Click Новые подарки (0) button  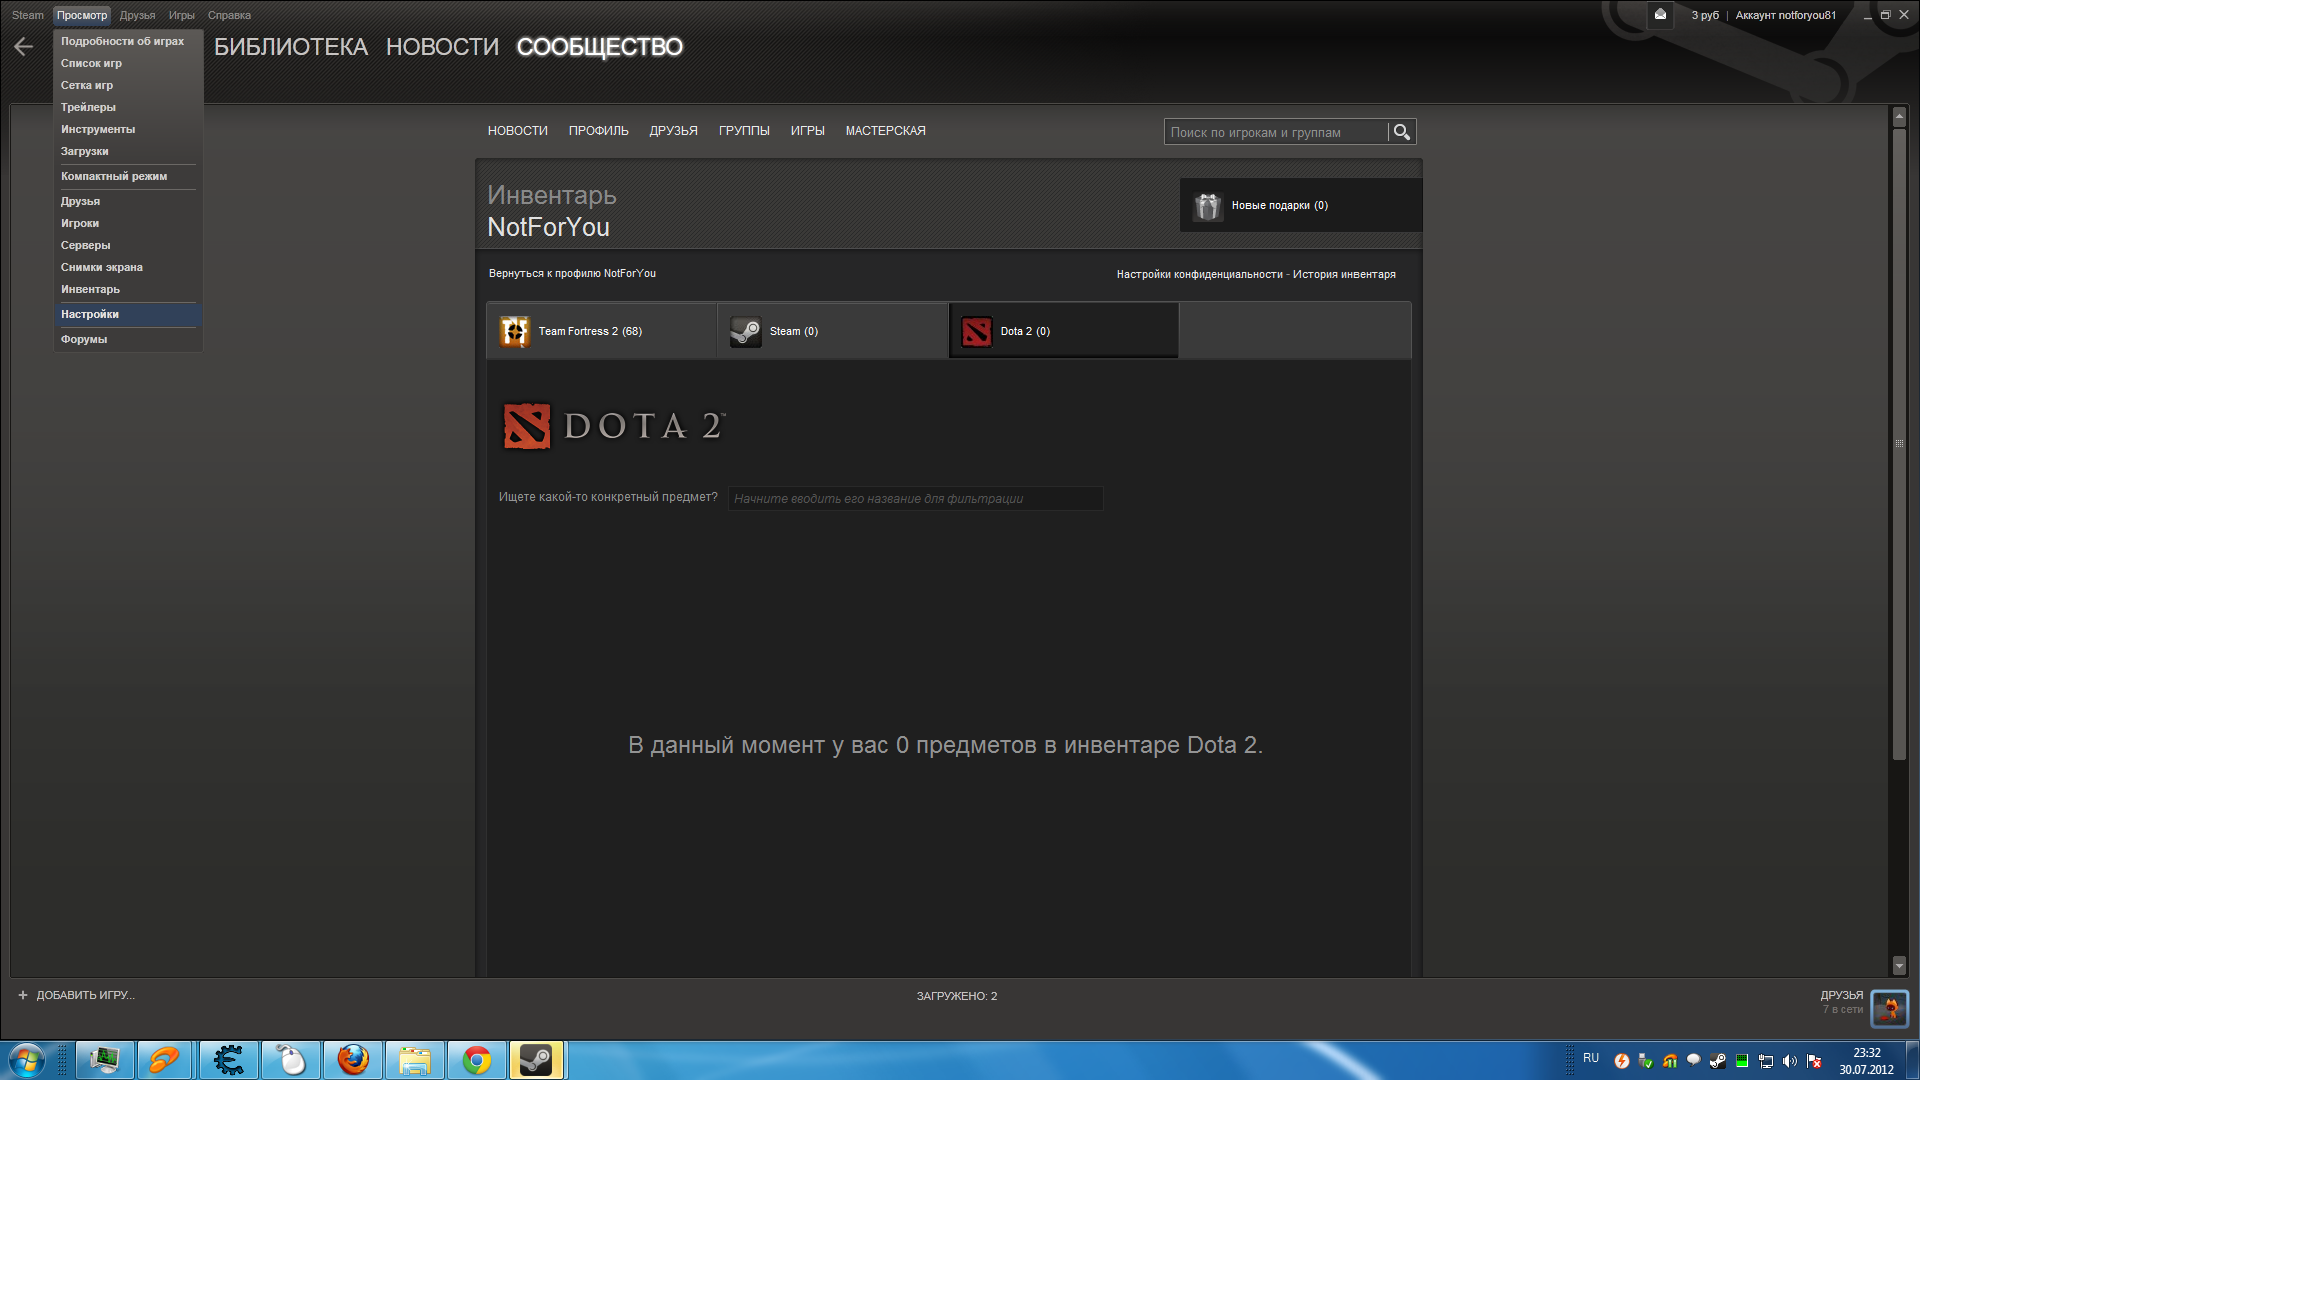coord(1301,205)
